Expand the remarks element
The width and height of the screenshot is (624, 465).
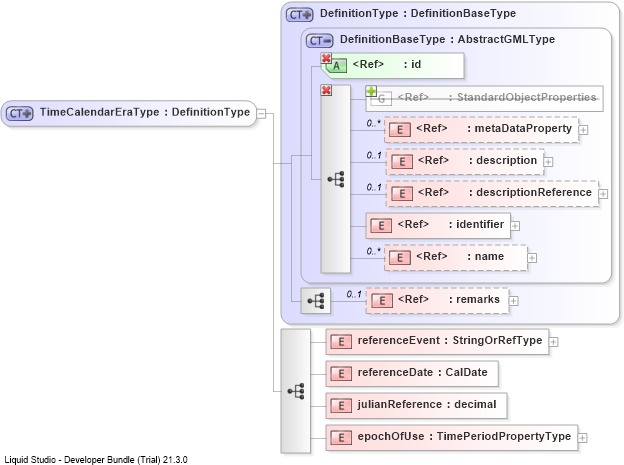coord(513,301)
